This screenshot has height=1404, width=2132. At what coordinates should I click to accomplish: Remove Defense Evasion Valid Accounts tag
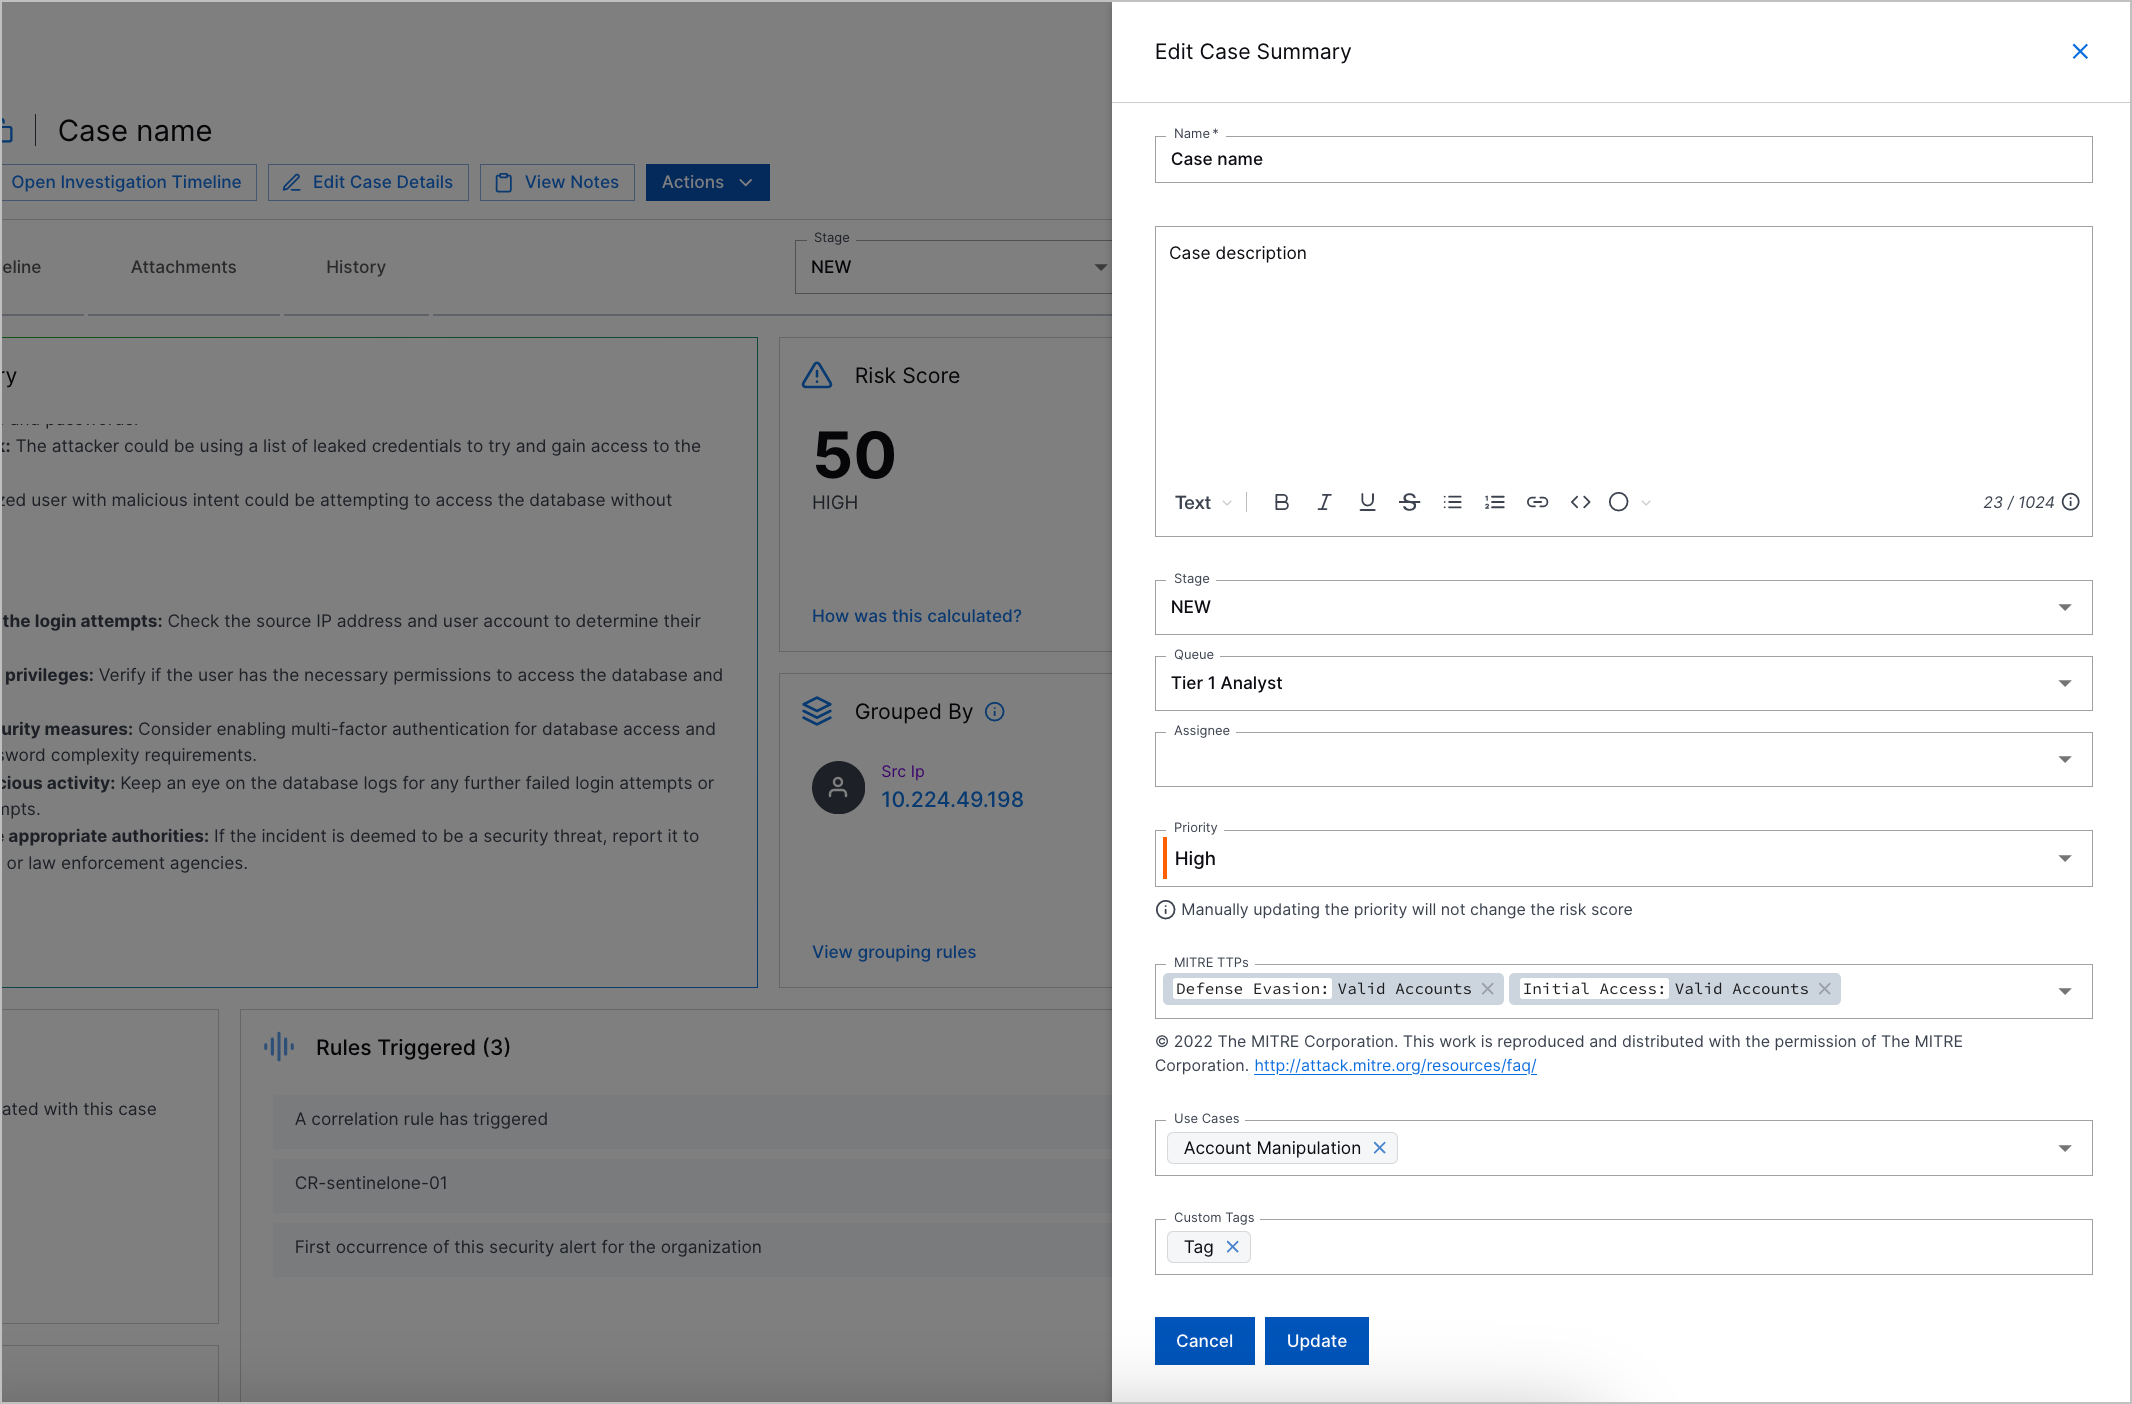1488,987
